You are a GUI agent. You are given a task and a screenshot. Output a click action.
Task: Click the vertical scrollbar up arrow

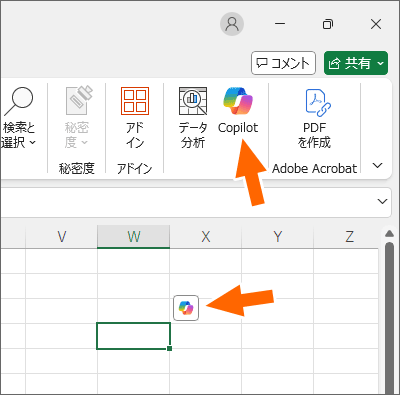click(389, 234)
